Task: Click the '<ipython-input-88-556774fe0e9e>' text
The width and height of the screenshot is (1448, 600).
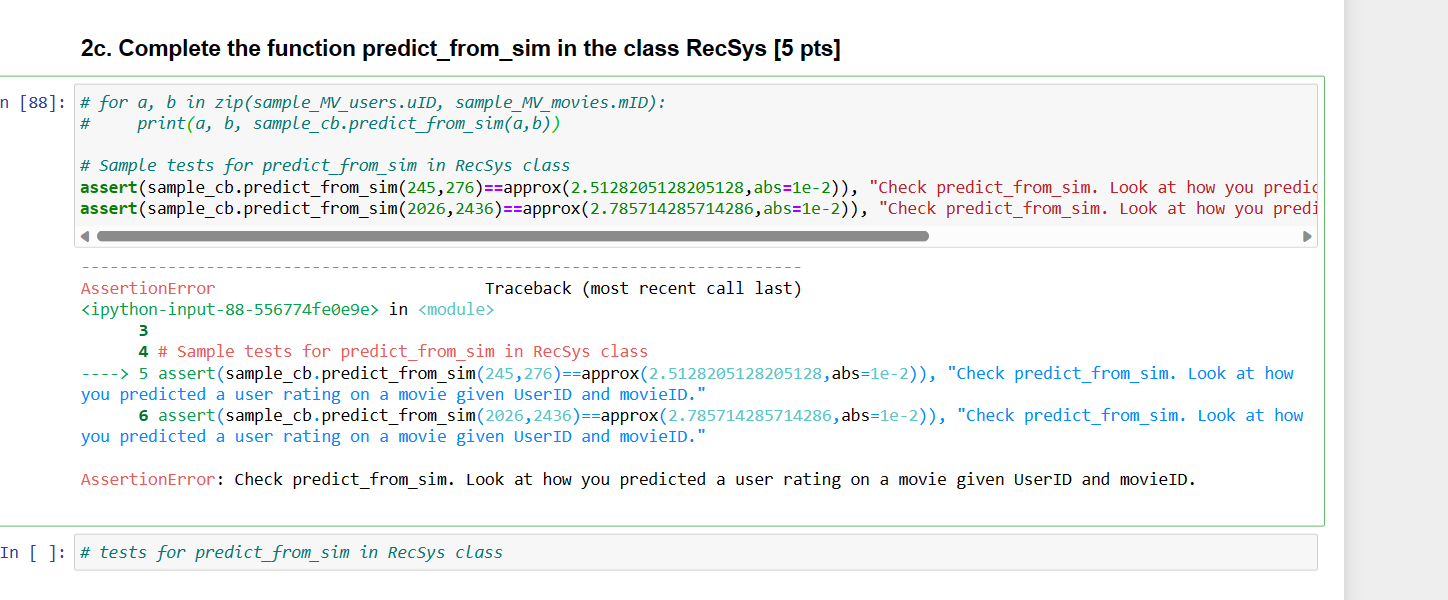Action: click(x=230, y=310)
